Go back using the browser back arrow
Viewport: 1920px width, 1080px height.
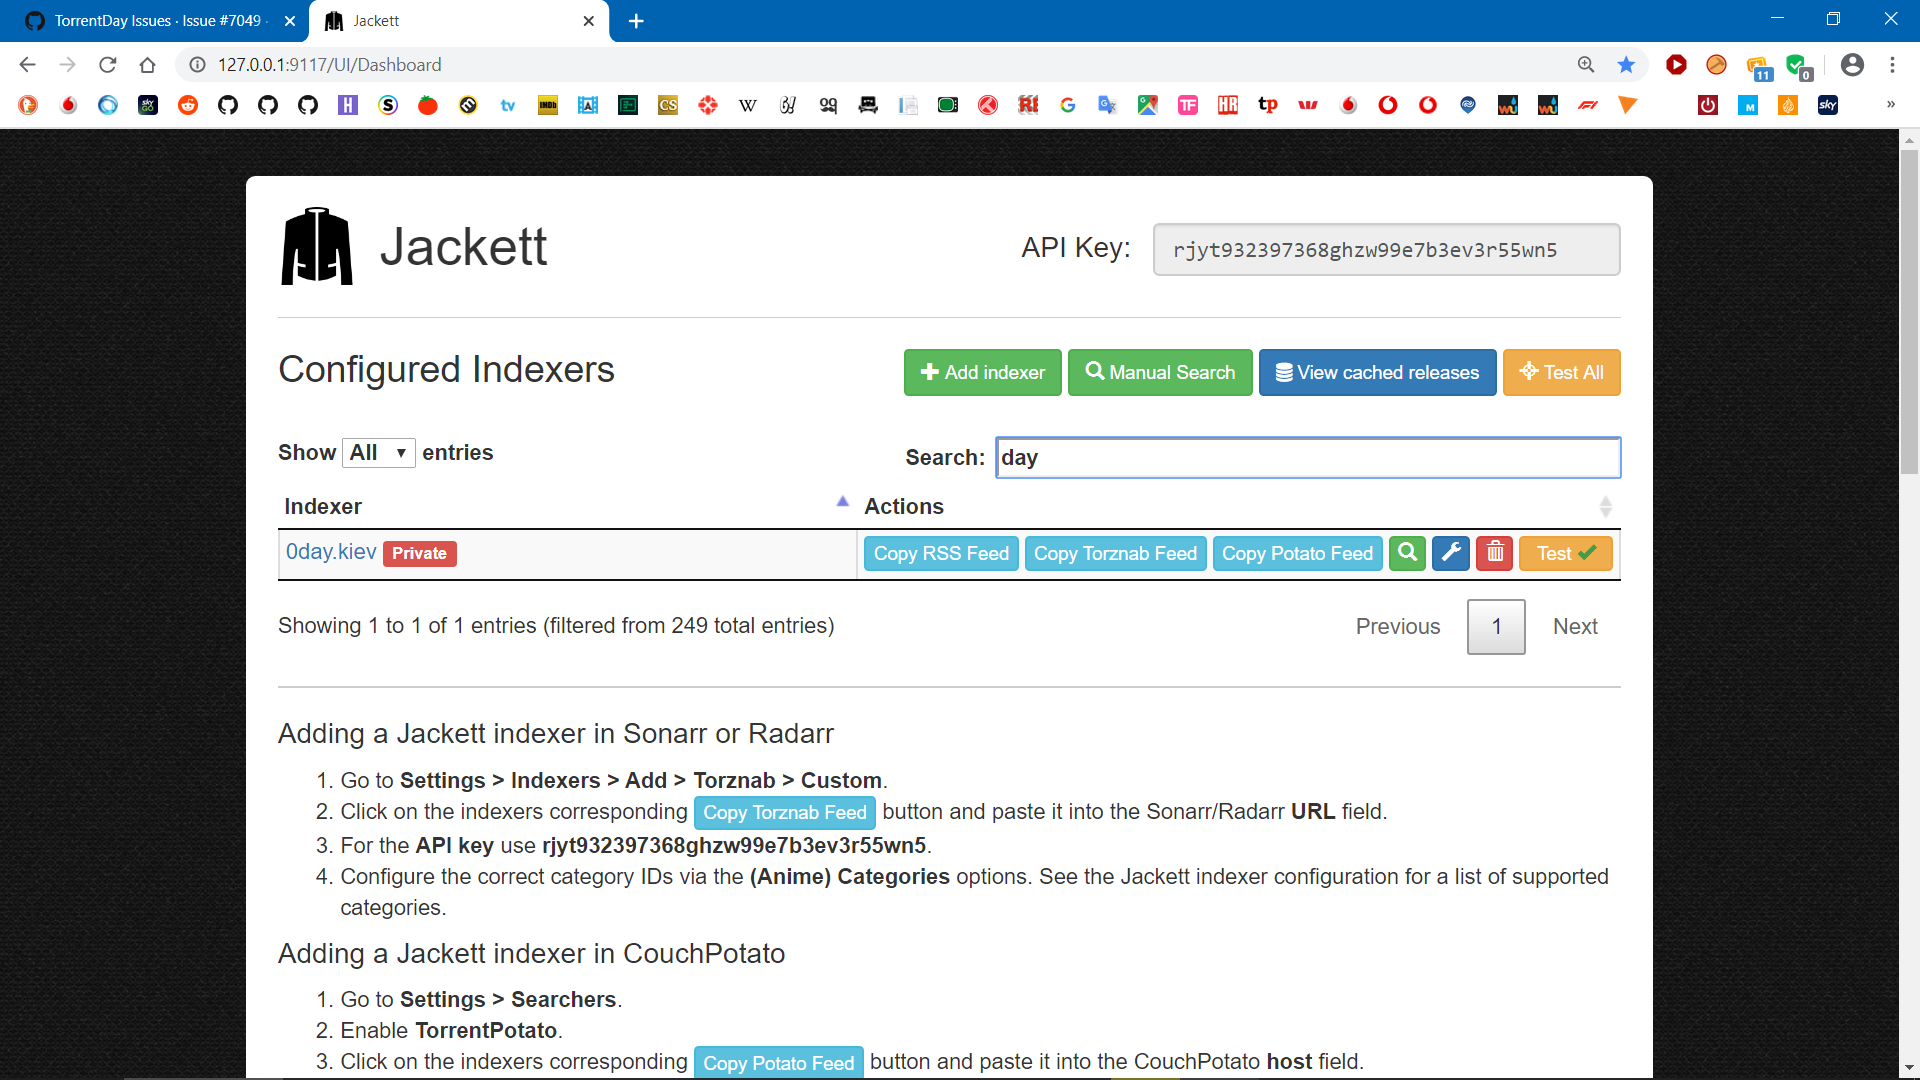point(26,64)
